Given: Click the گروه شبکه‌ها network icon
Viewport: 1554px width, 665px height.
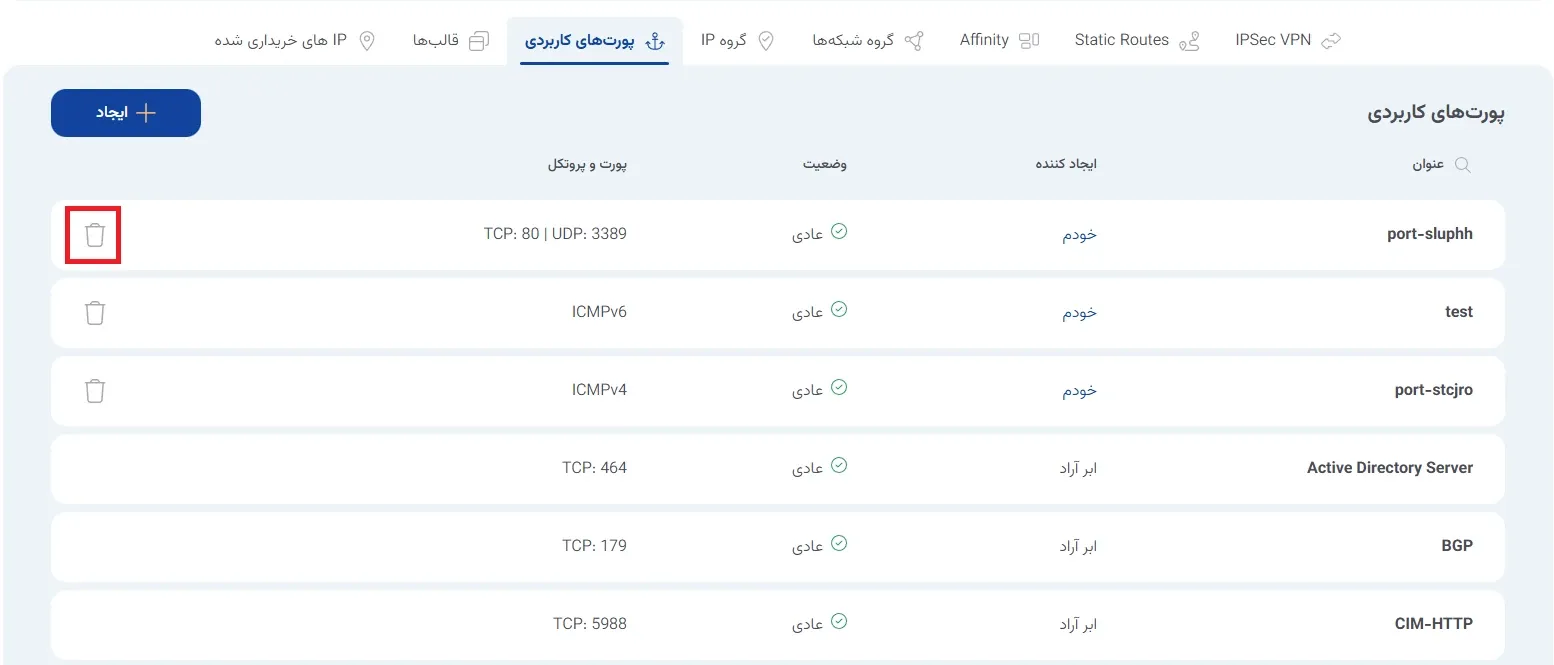Looking at the screenshot, I should (x=913, y=41).
